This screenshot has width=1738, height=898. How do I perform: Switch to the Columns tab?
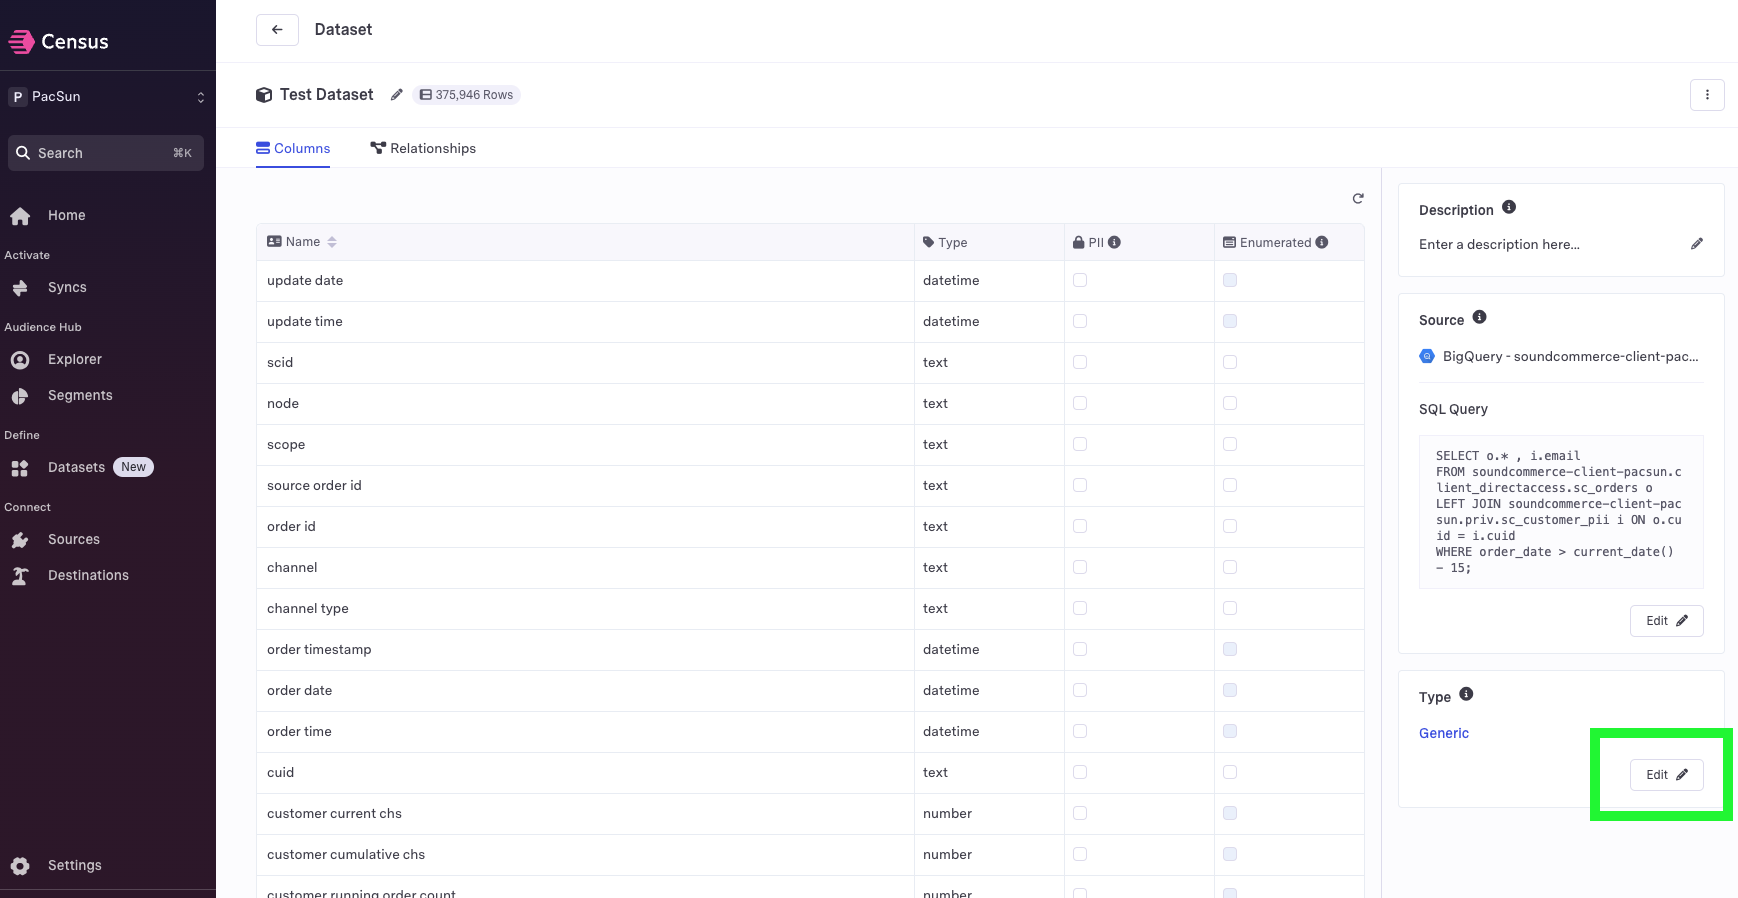click(x=293, y=148)
